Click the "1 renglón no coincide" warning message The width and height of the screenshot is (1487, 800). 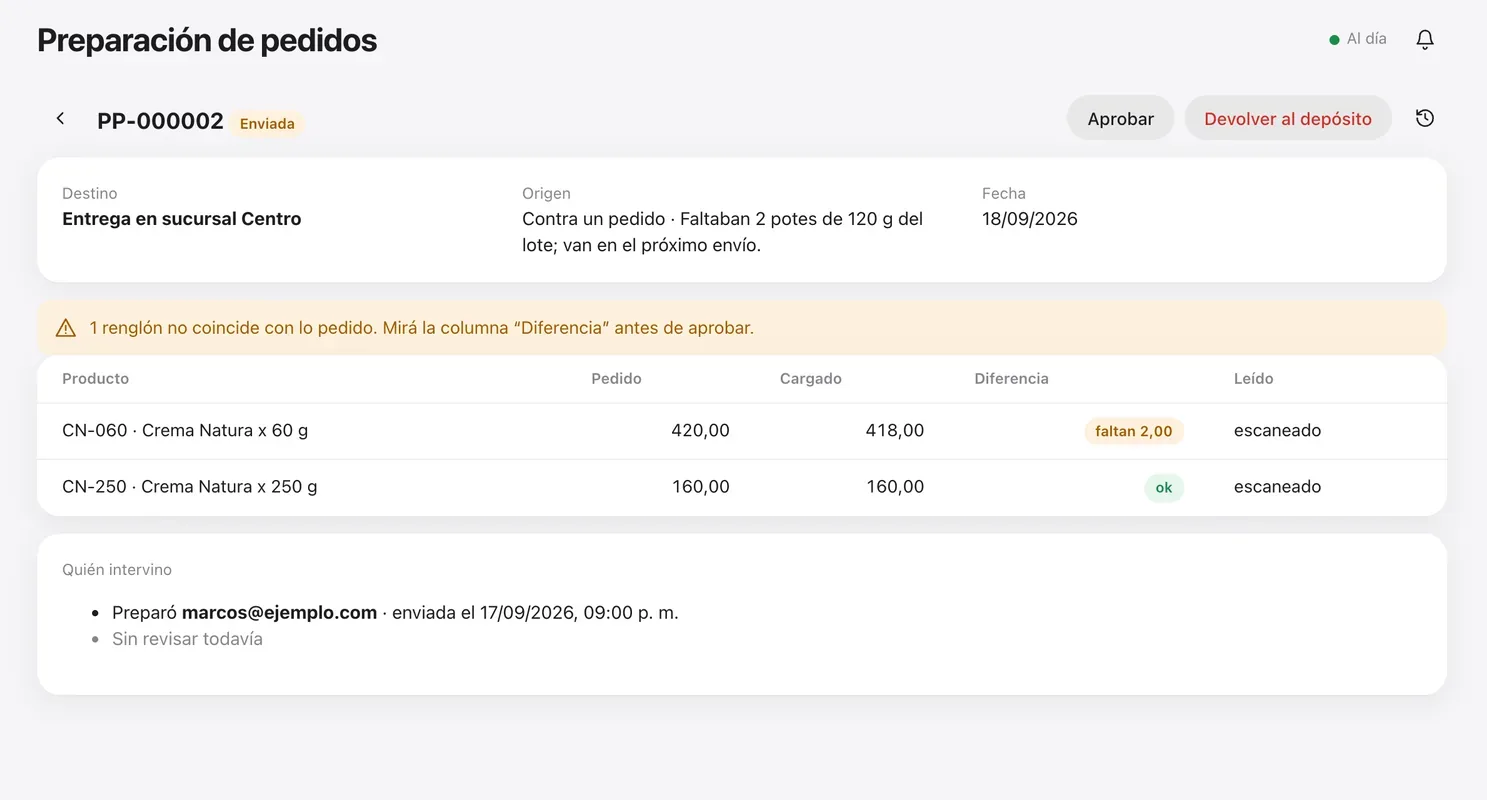[421, 328]
